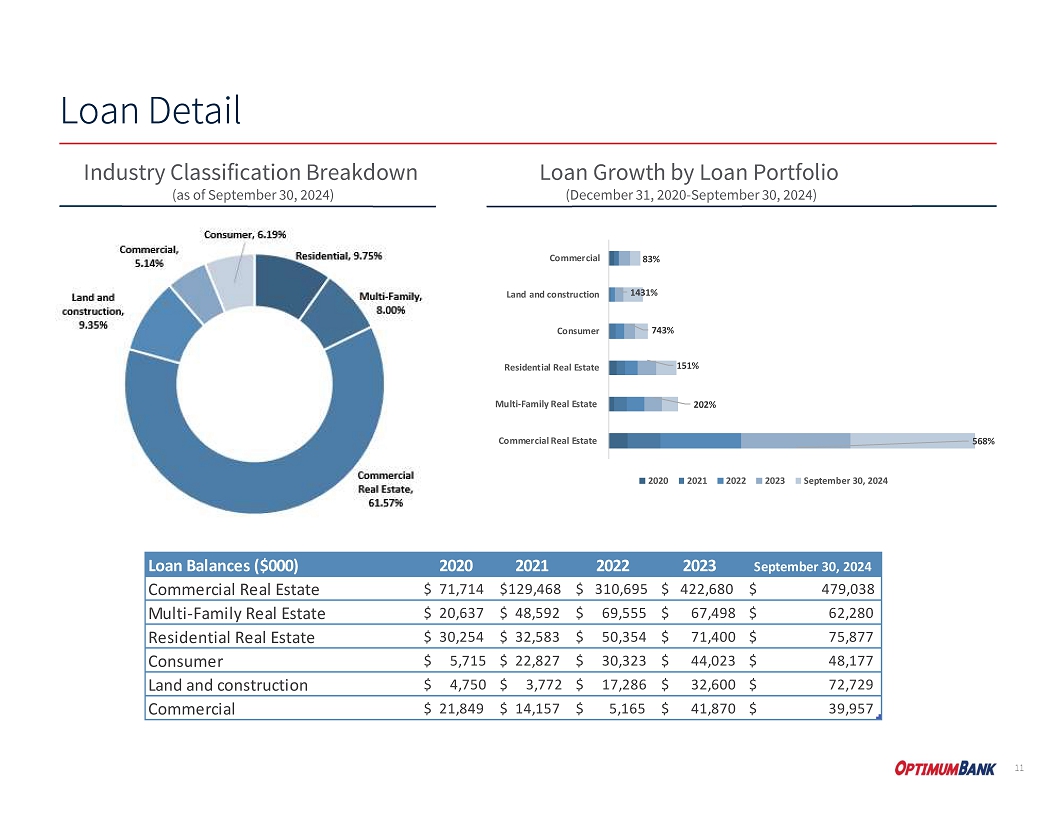This screenshot has width=1056, height=816.
Task: Click the Loan Detail slide title
Action: [150, 110]
